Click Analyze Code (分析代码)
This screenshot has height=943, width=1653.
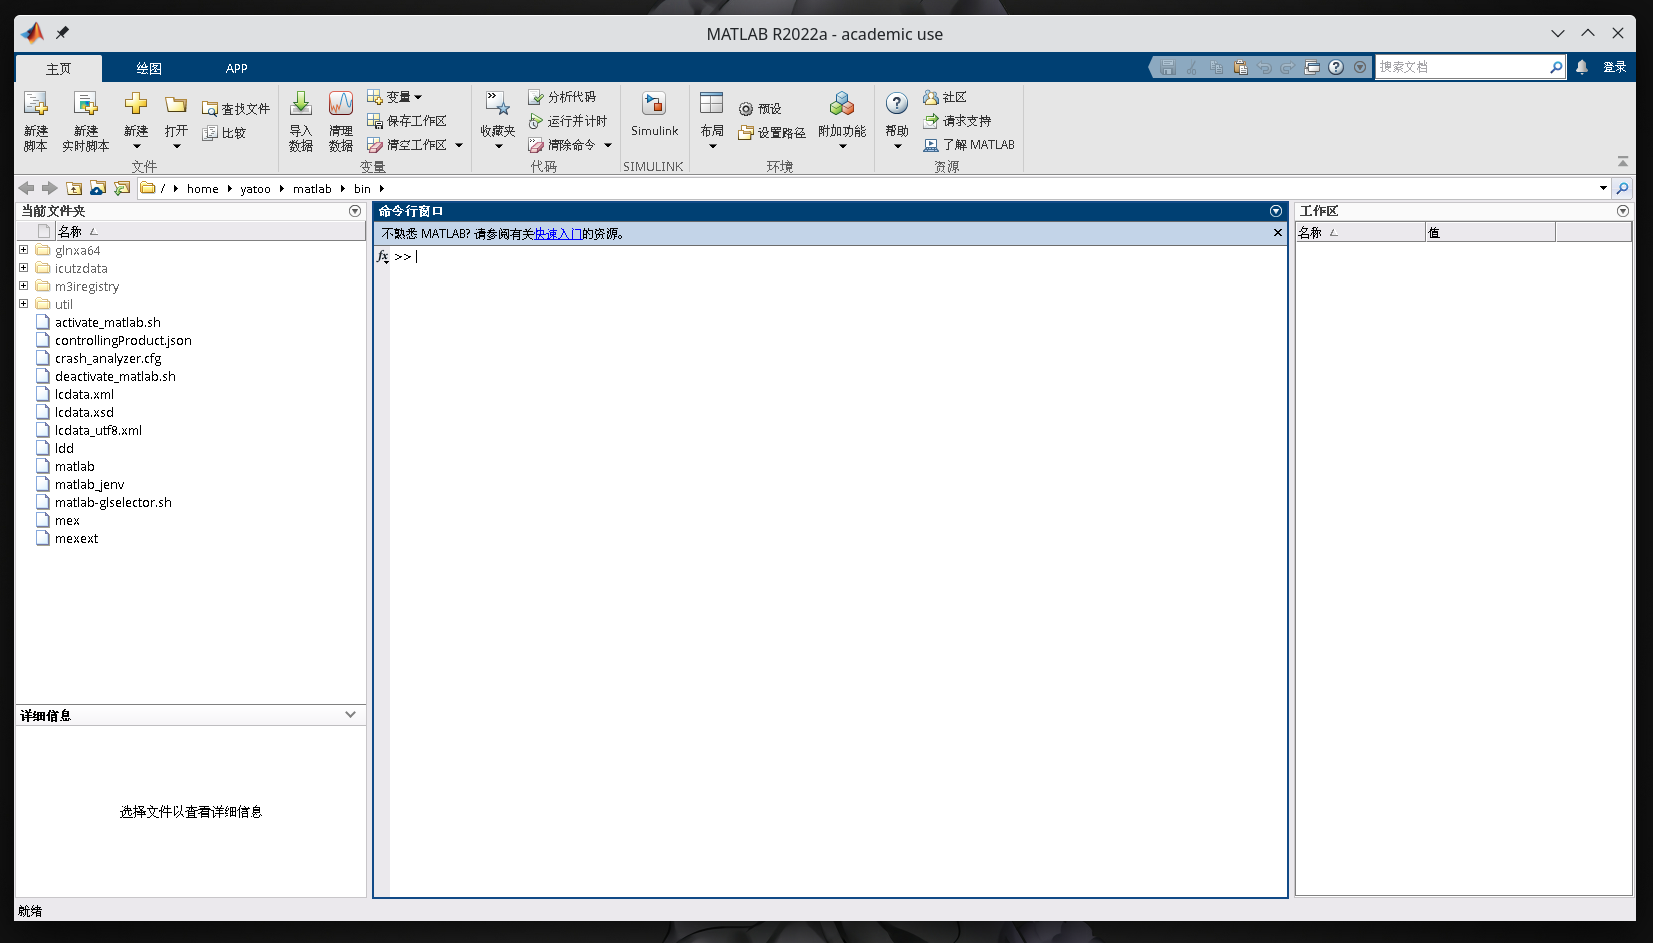click(562, 97)
